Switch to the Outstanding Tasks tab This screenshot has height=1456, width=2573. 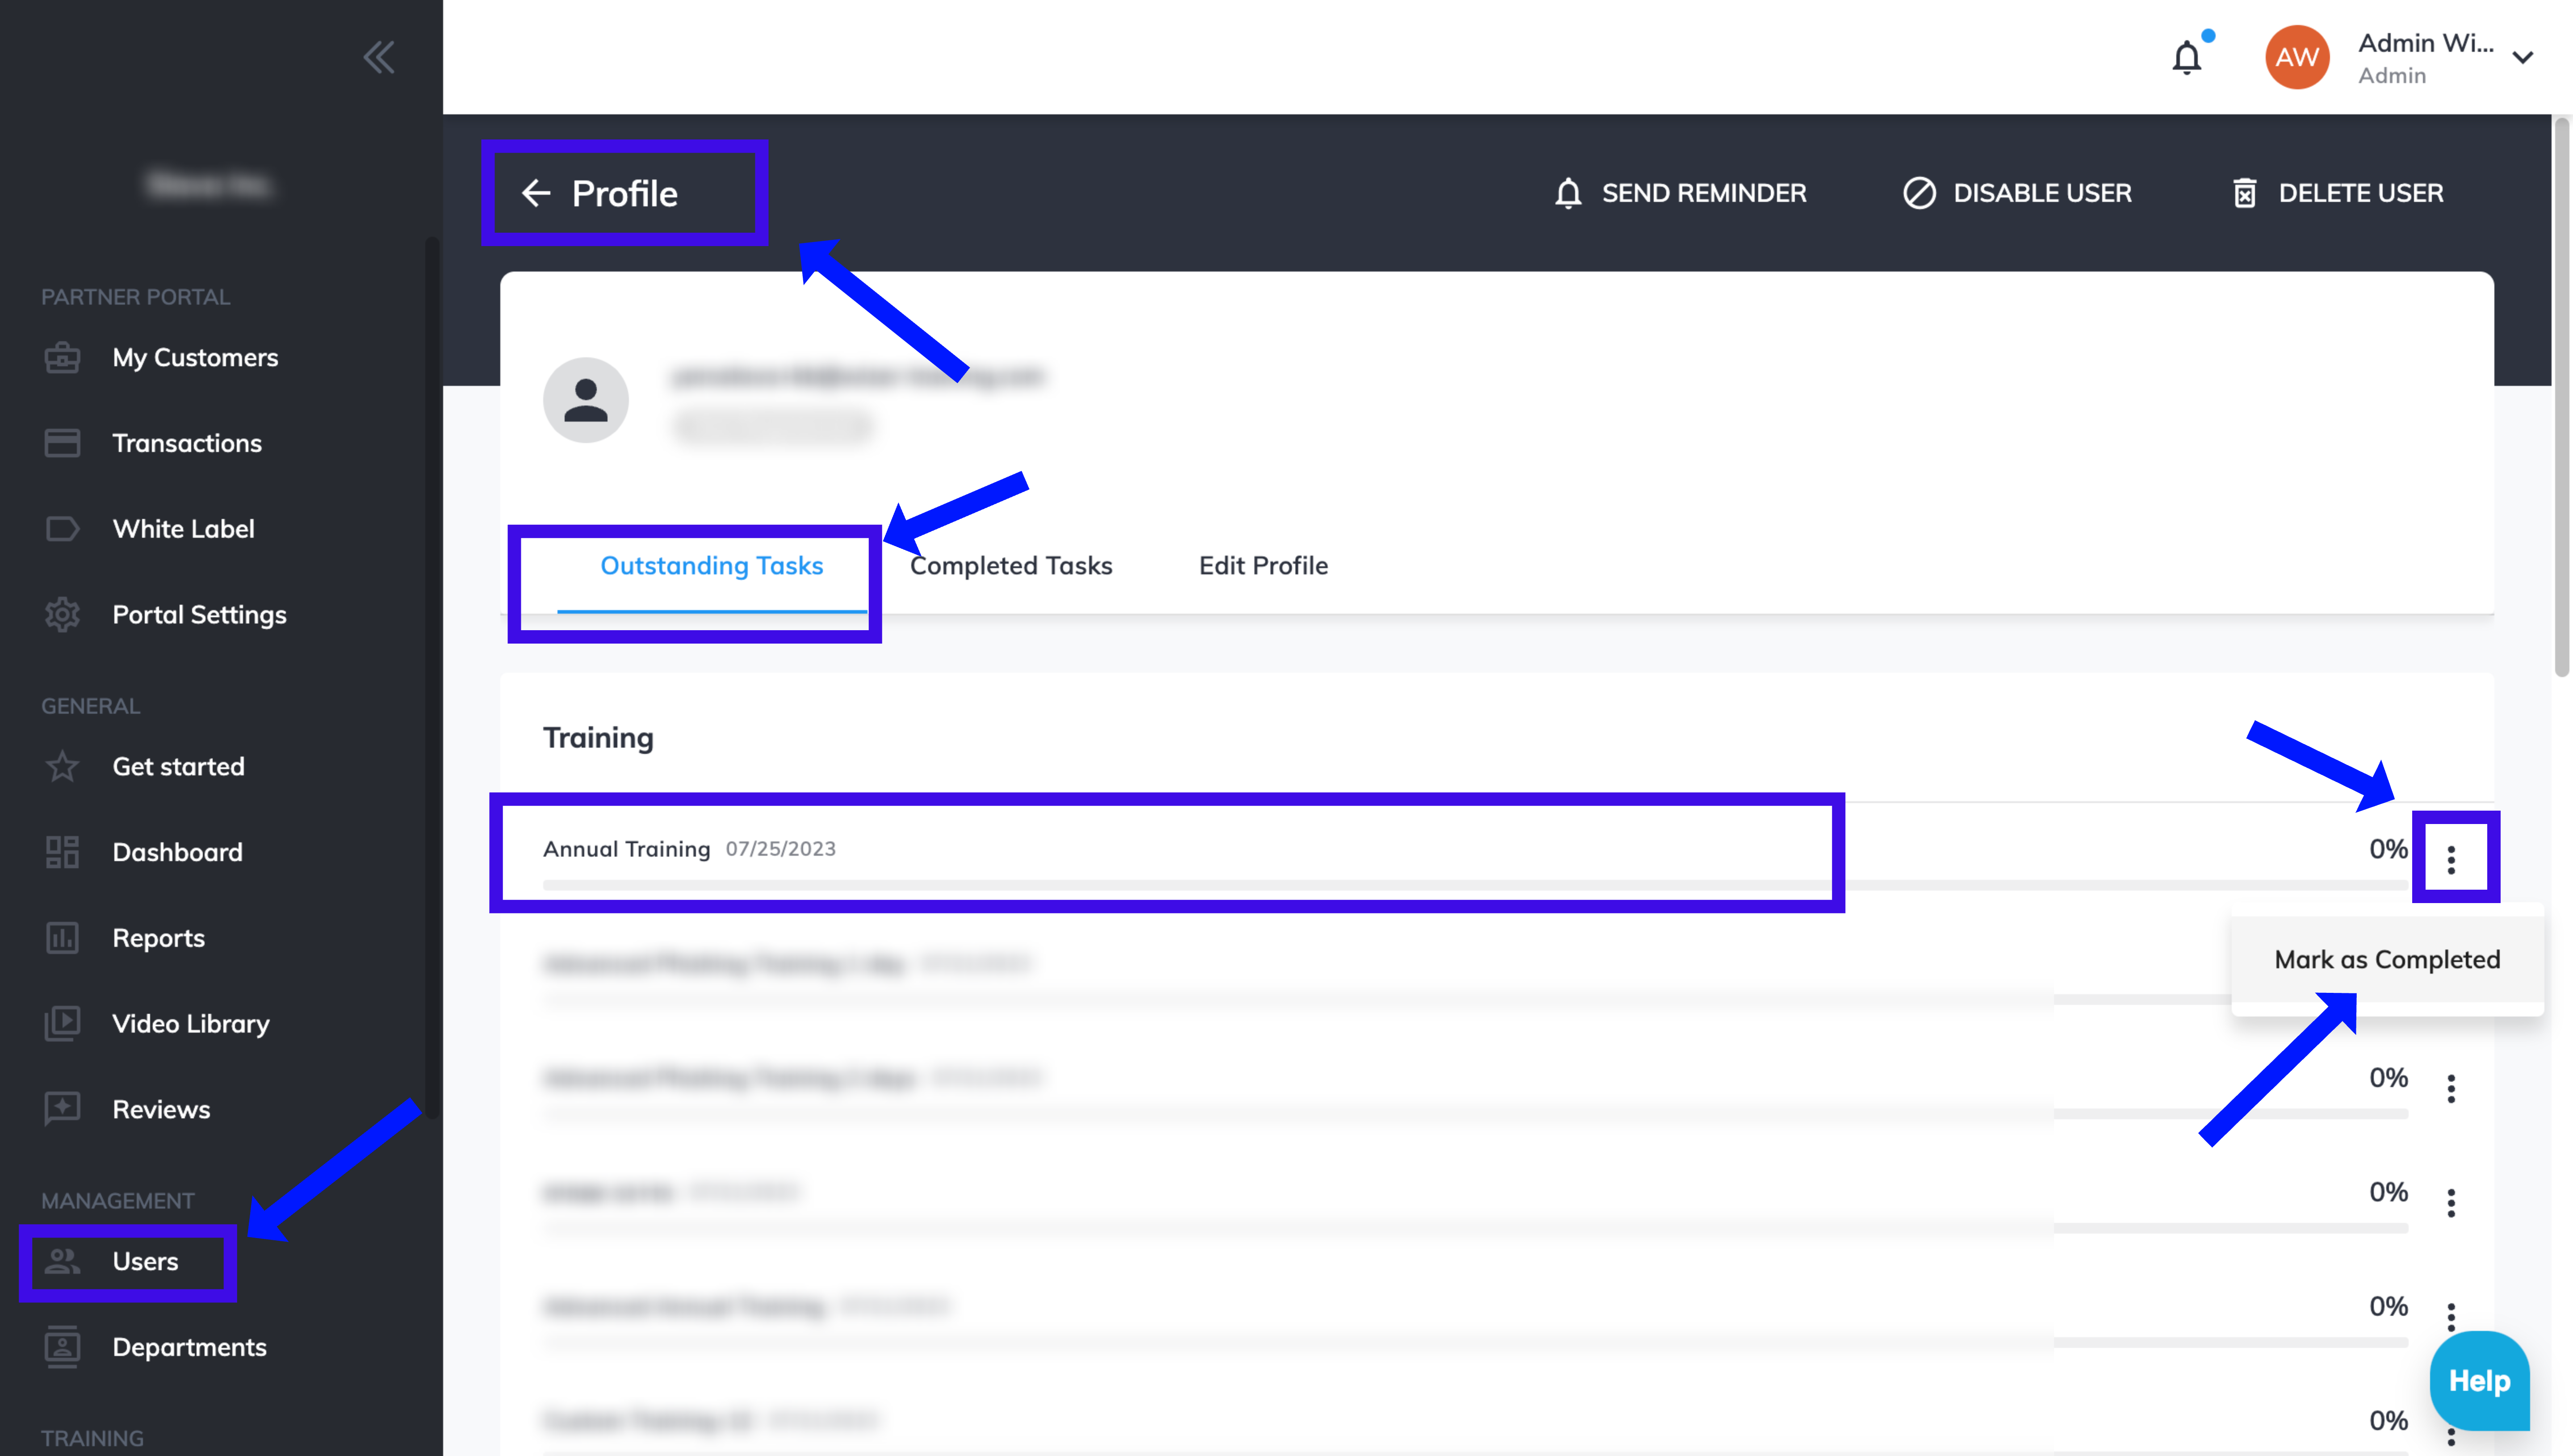pyautogui.click(x=711, y=566)
